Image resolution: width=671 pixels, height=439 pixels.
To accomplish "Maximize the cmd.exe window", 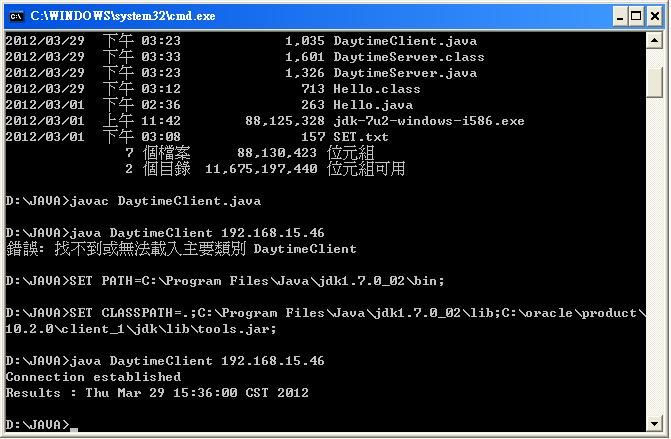I will tap(636, 17).
